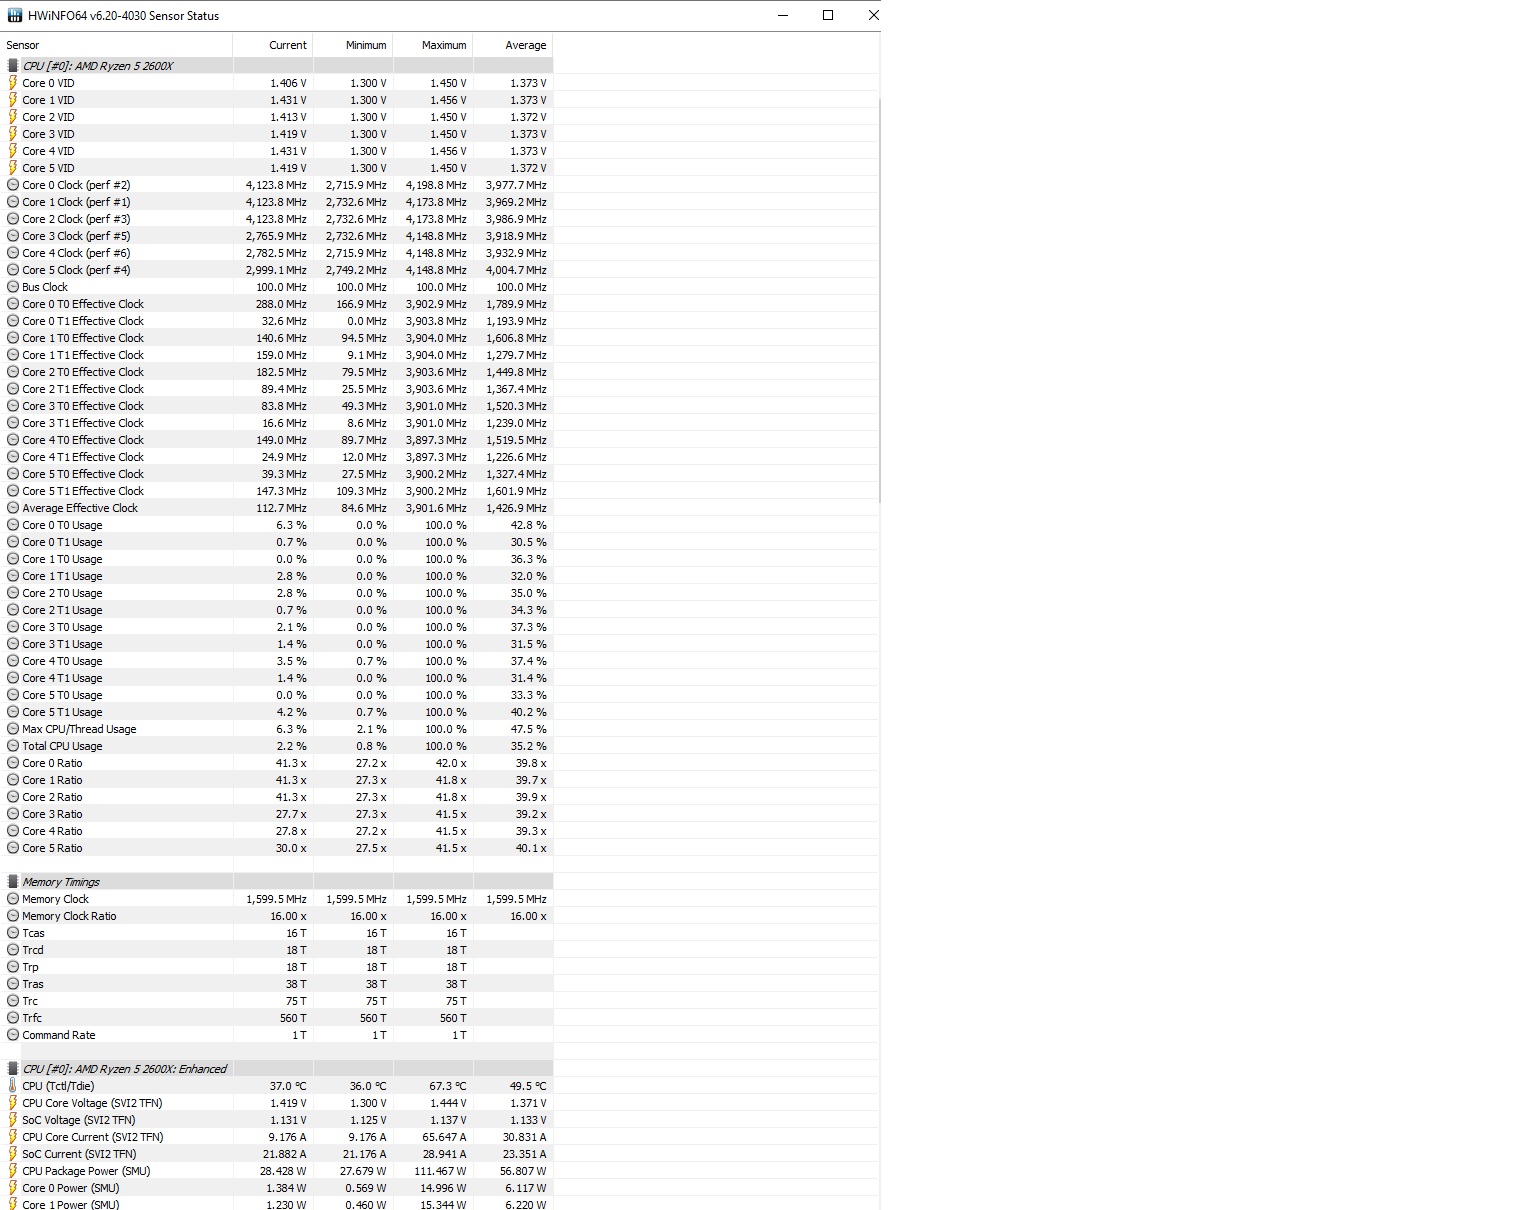Screen dimensions: 1536x1210
Task: Click the icon beside Core 5 Ratio
Action: point(13,848)
